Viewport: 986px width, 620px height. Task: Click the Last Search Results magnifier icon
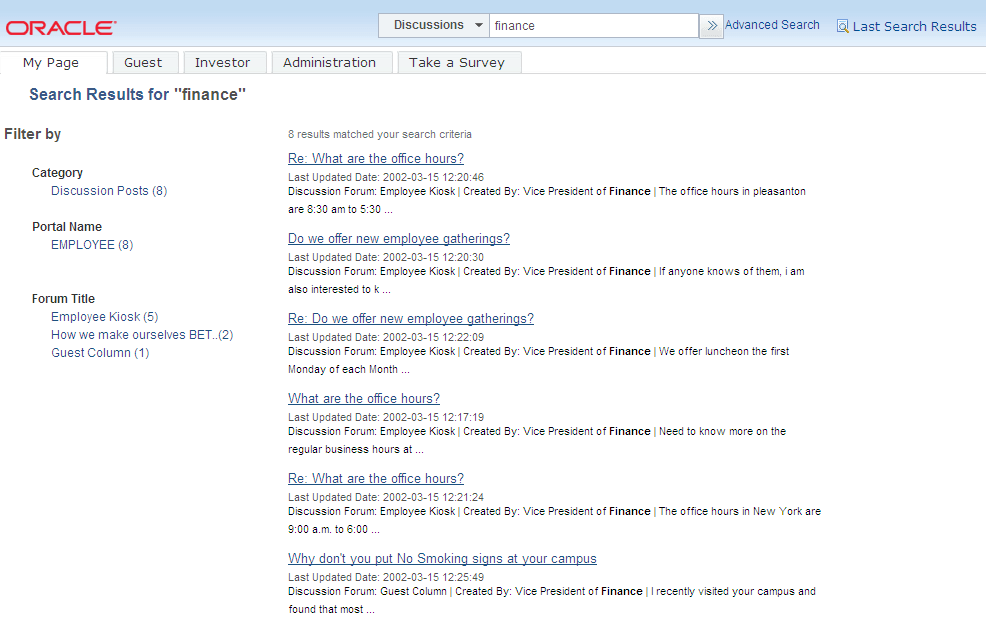841,26
